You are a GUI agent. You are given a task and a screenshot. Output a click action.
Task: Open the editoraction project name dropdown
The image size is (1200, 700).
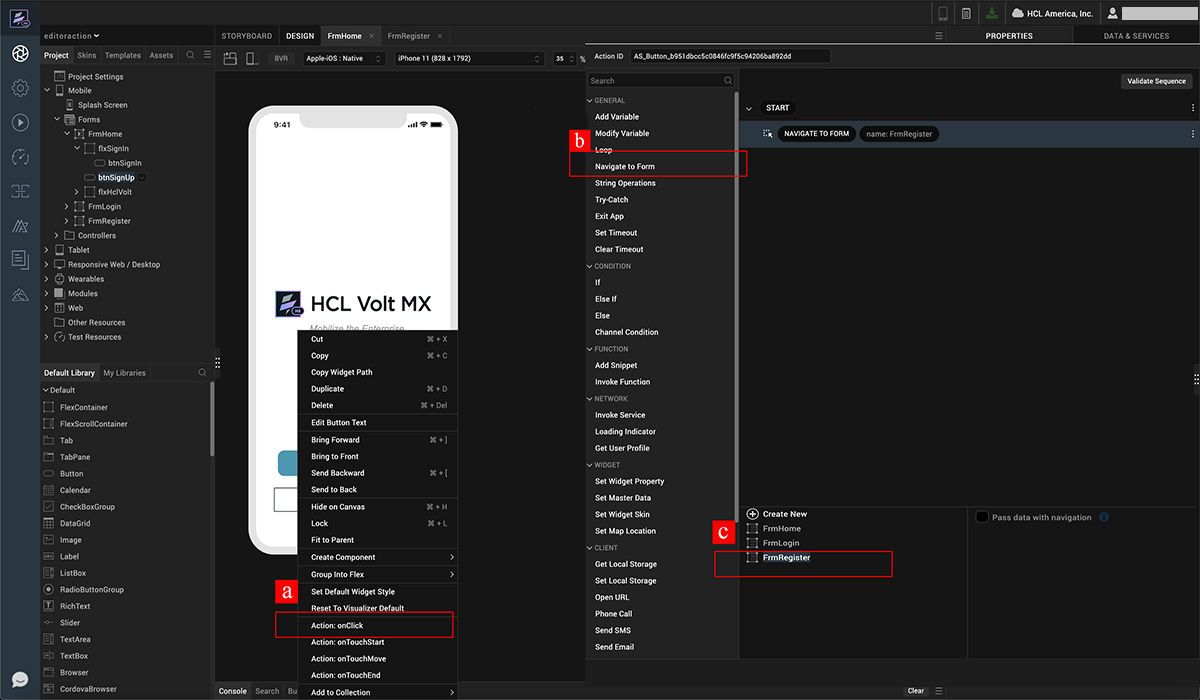72,36
